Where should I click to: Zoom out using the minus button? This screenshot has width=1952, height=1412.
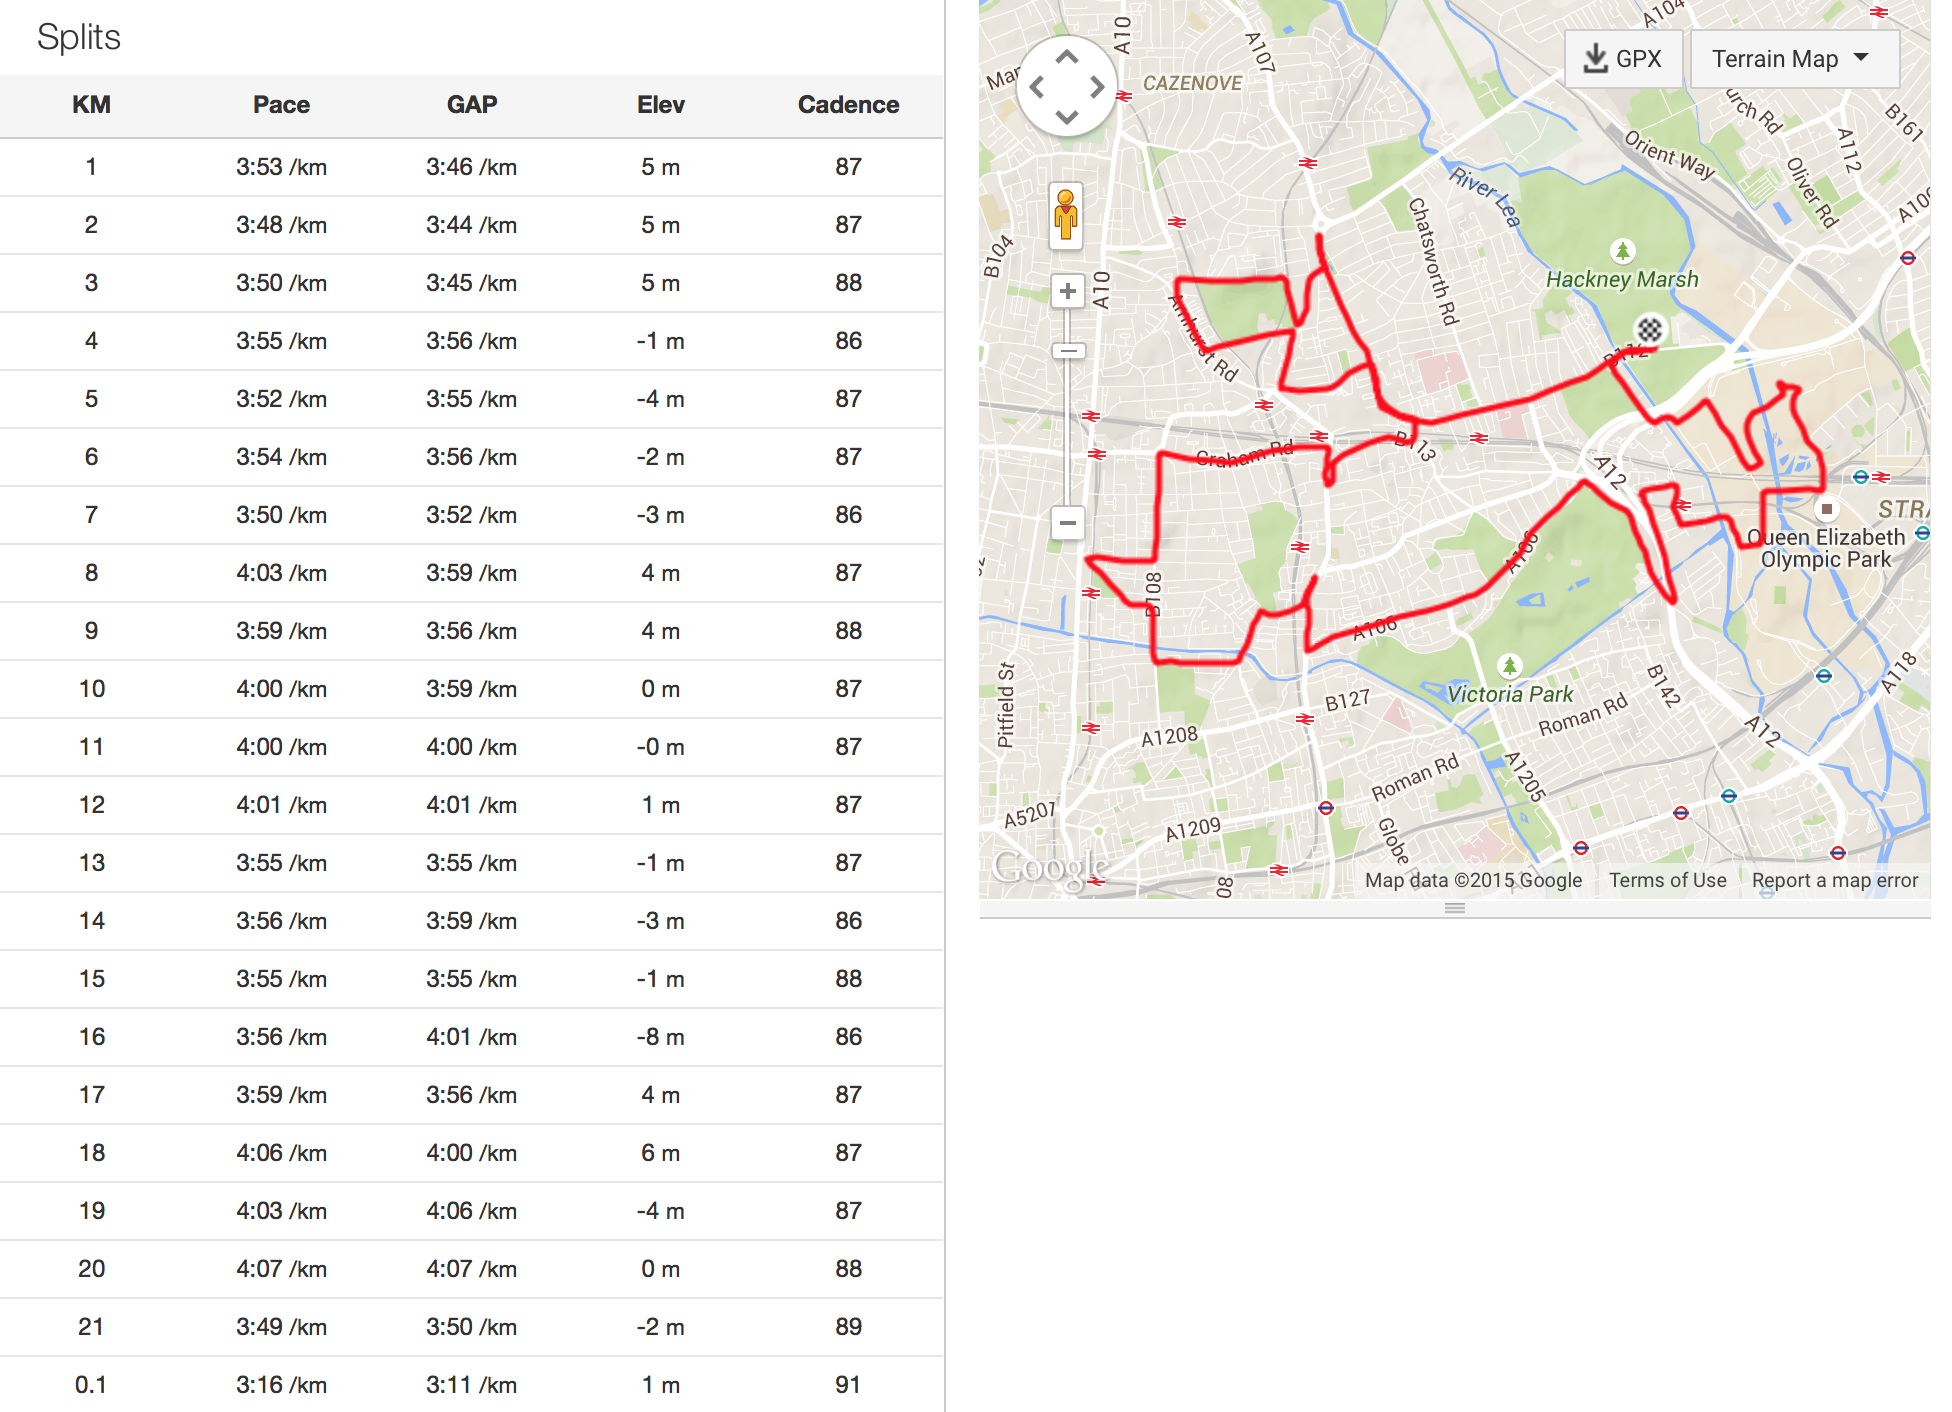[x=1068, y=522]
